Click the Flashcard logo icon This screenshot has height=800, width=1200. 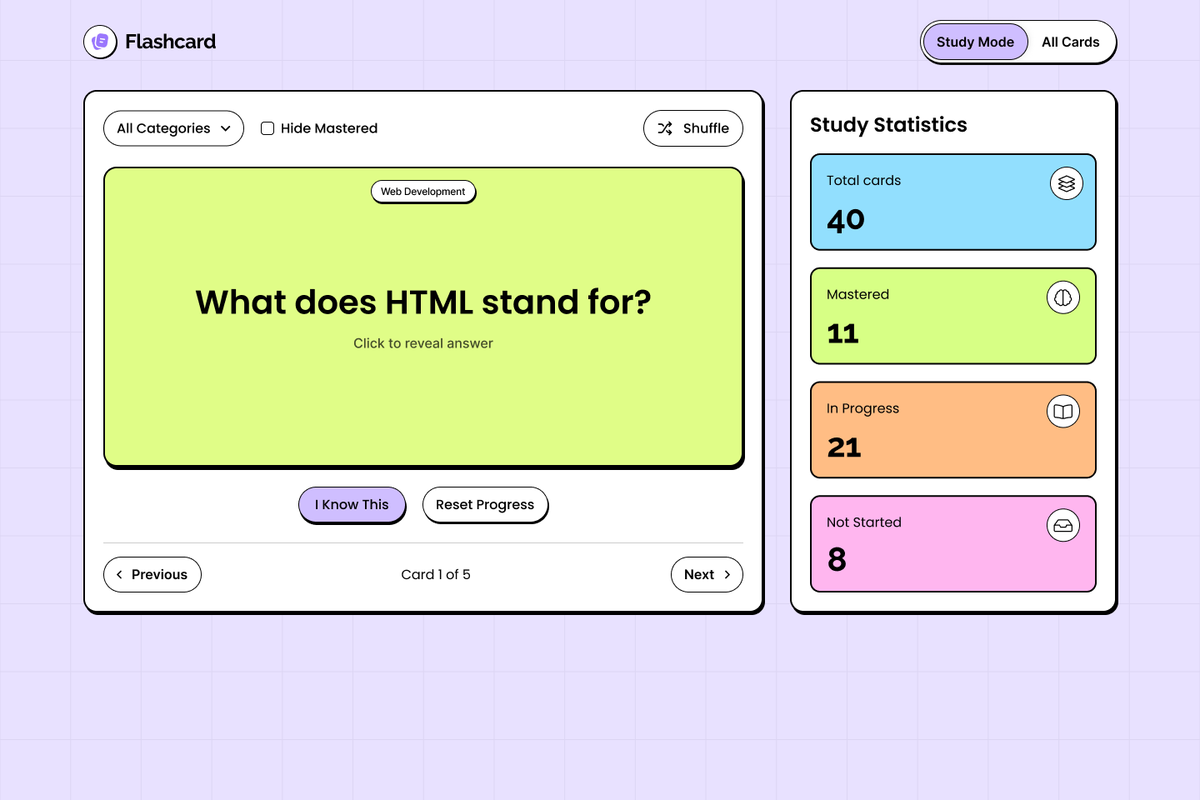coord(100,41)
